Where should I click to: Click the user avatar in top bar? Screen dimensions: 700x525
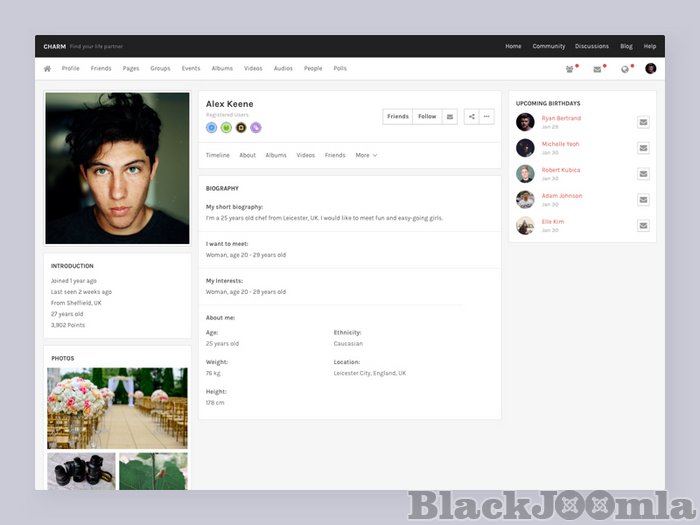point(650,69)
